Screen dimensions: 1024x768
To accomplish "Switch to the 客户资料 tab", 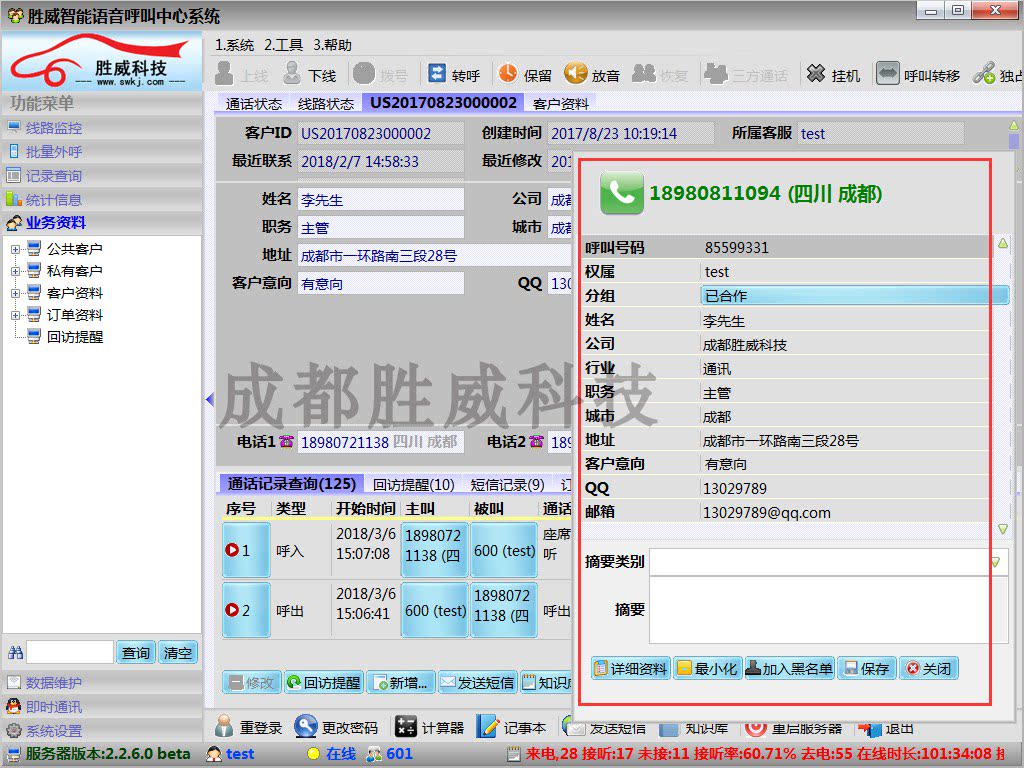I will [561, 104].
